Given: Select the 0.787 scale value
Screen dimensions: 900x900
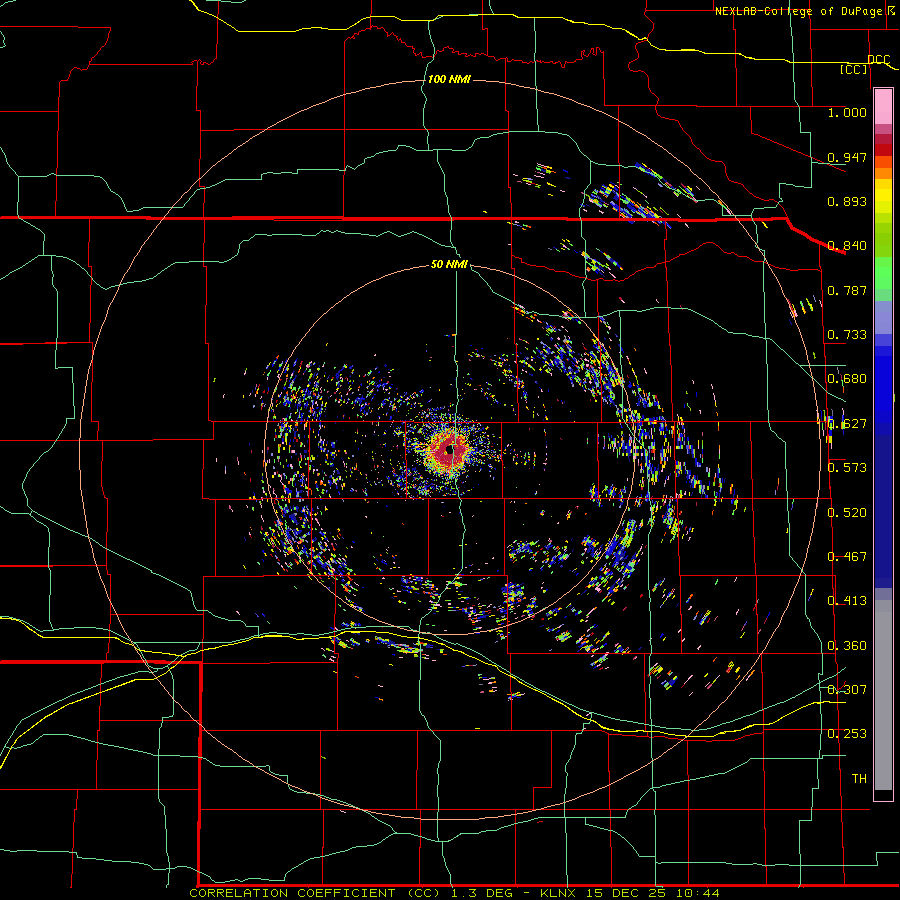Looking at the screenshot, I should tap(847, 290).
